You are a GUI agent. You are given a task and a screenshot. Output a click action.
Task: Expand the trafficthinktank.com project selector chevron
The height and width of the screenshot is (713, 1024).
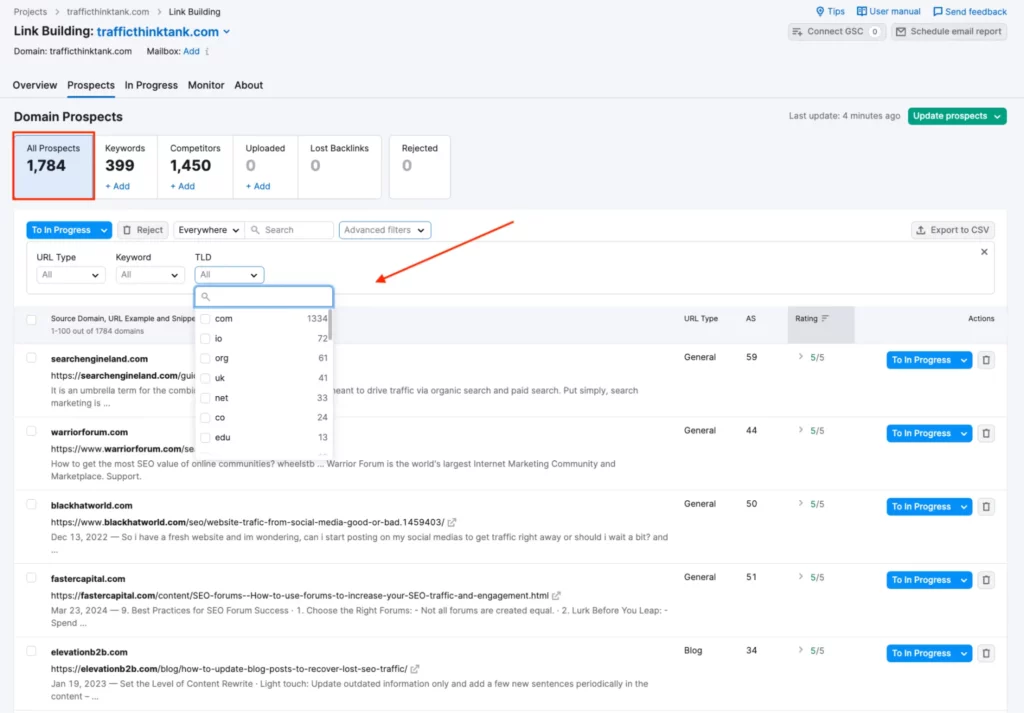(x=226, y=31)
